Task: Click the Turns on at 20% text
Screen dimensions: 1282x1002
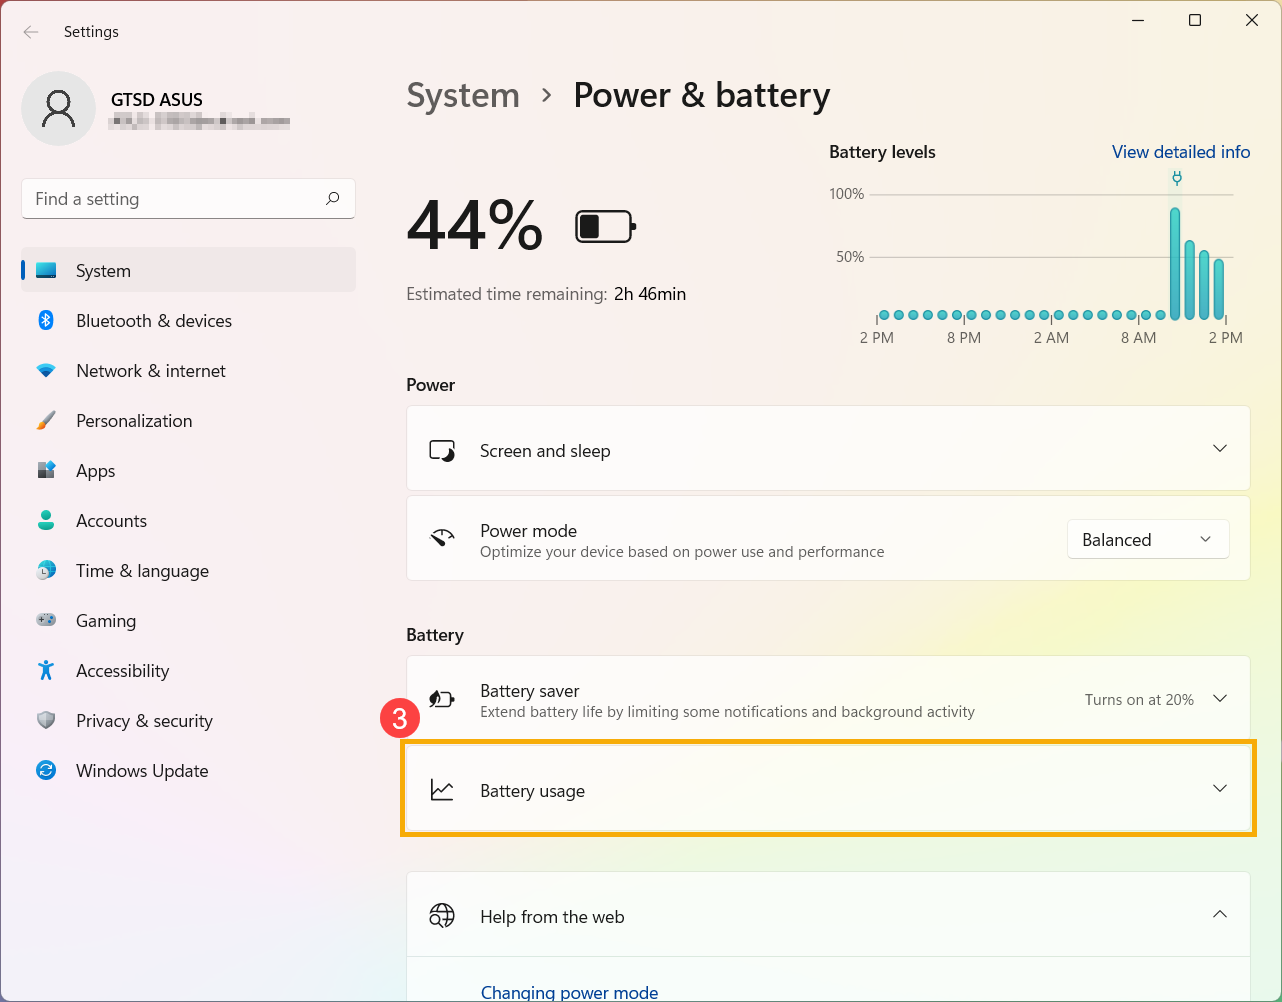Action: [x=1139, y=699]
